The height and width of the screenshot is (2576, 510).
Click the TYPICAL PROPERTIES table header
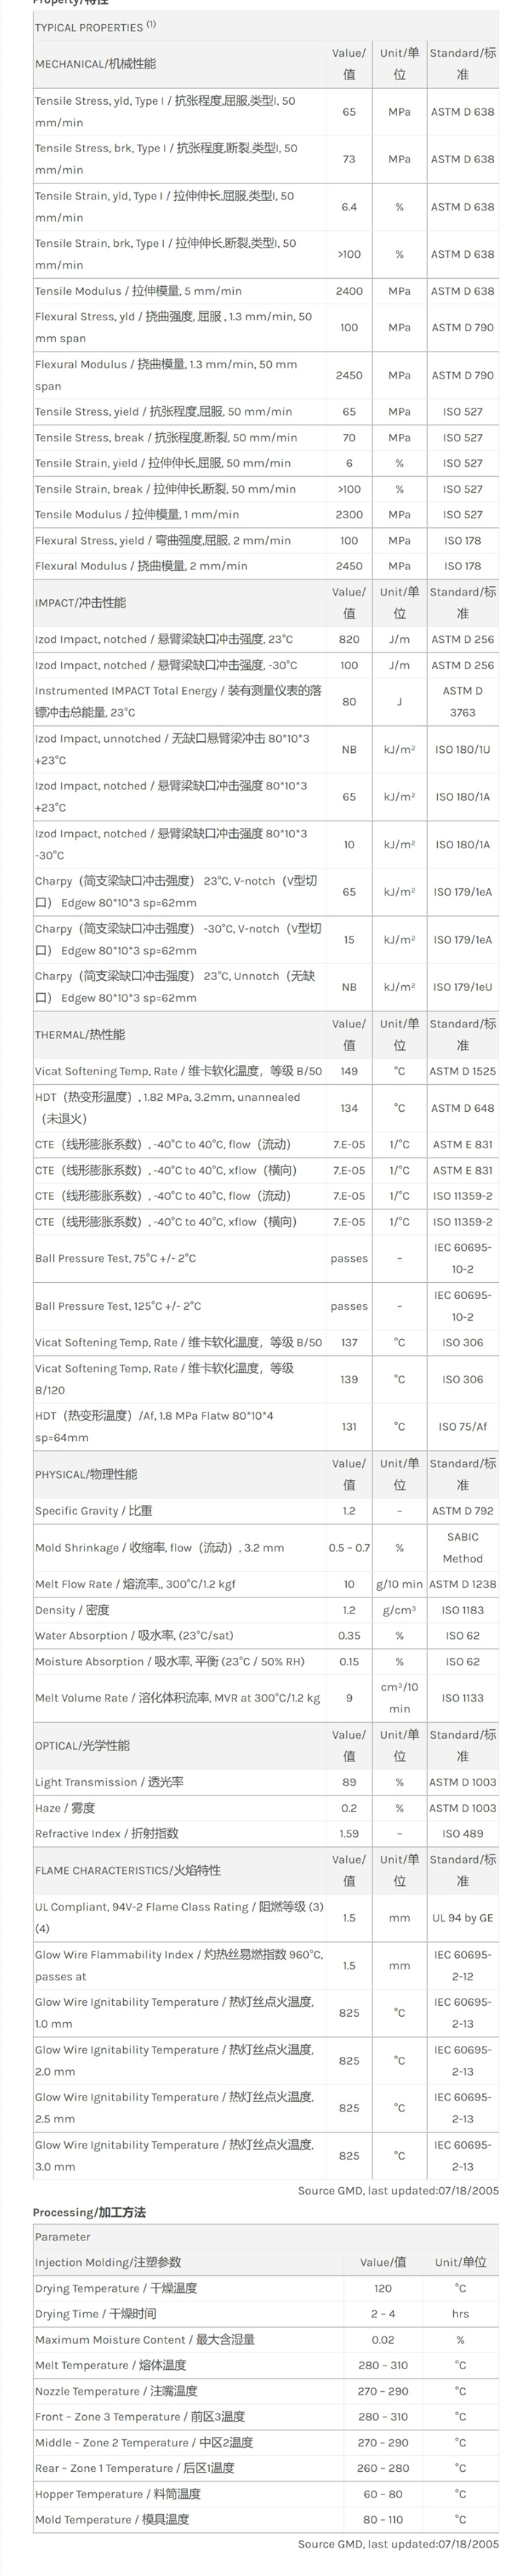coord(265,27)
